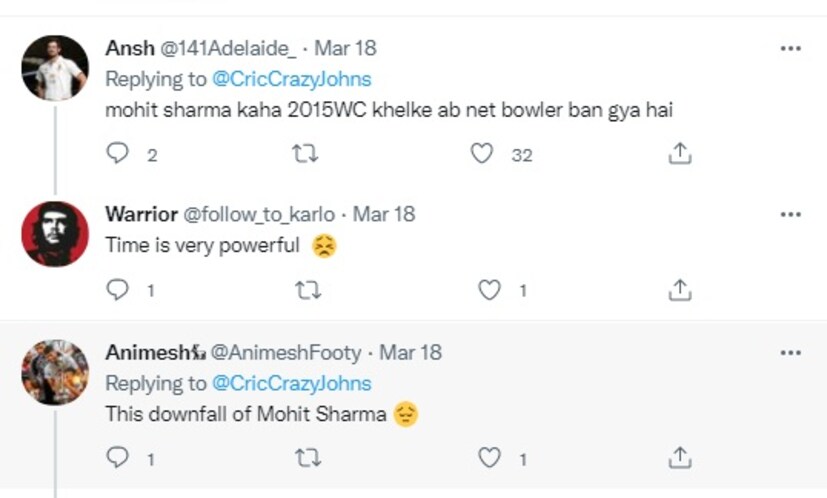Open Ansh's profile picture

pos(55,67)
